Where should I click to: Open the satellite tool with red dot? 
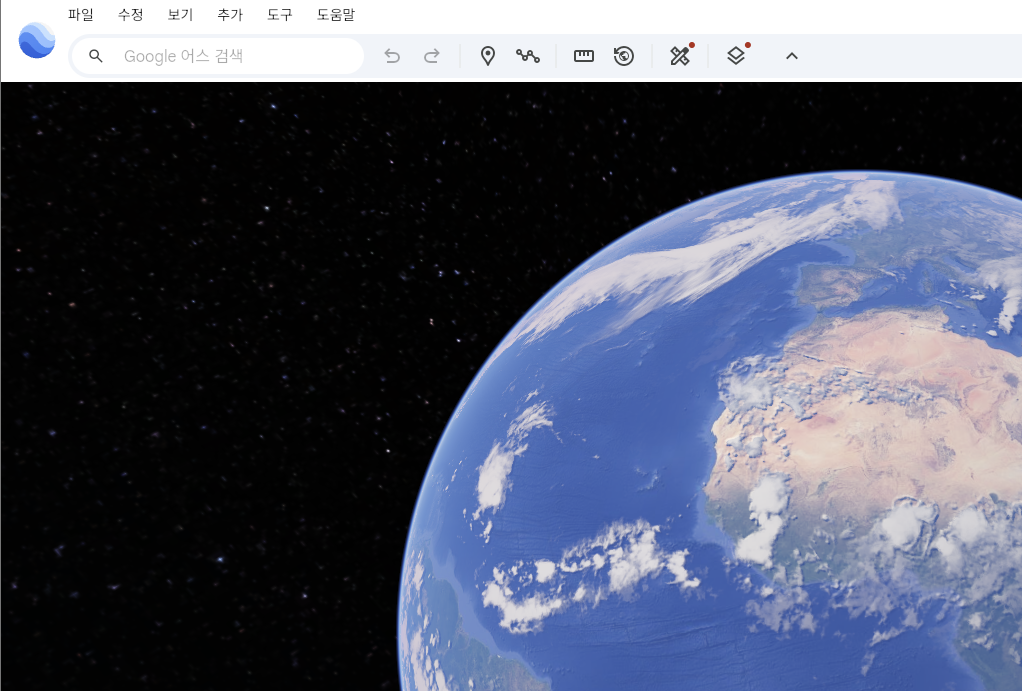(x=680, y=55)
